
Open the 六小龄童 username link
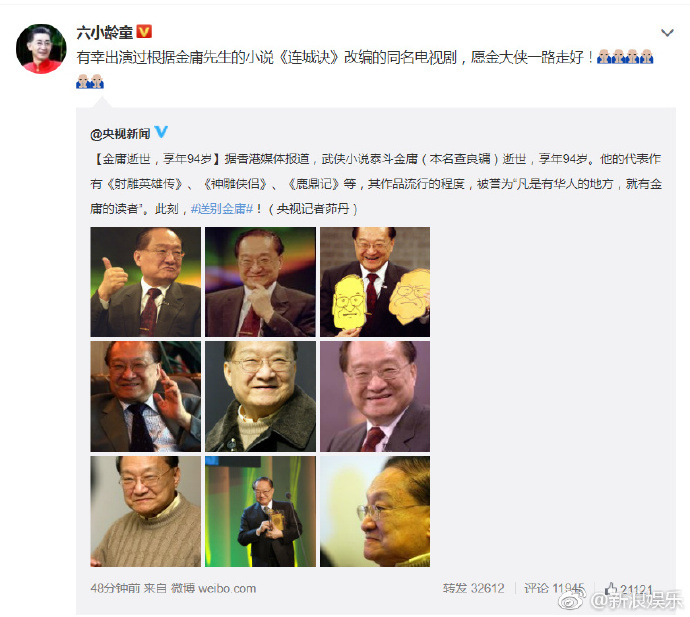(x=105, y=32)
